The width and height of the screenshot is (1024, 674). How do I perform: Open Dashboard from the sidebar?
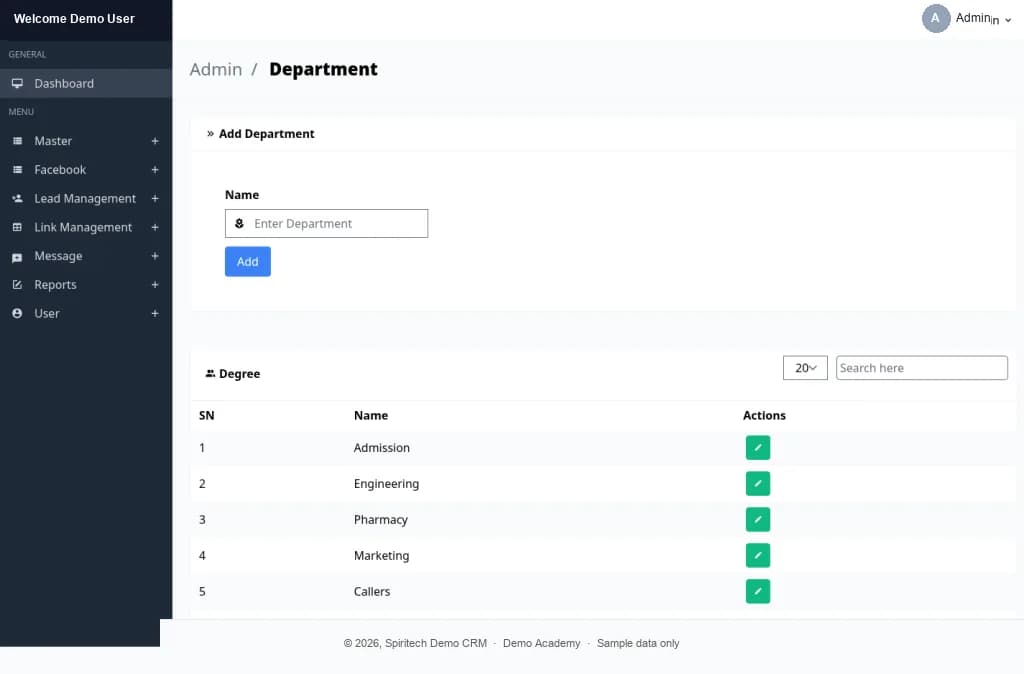click(86, 83)
